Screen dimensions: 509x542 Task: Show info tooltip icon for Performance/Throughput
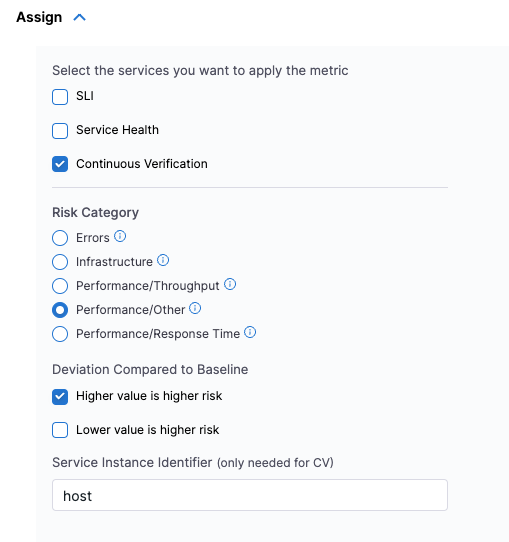pos(230,284)
